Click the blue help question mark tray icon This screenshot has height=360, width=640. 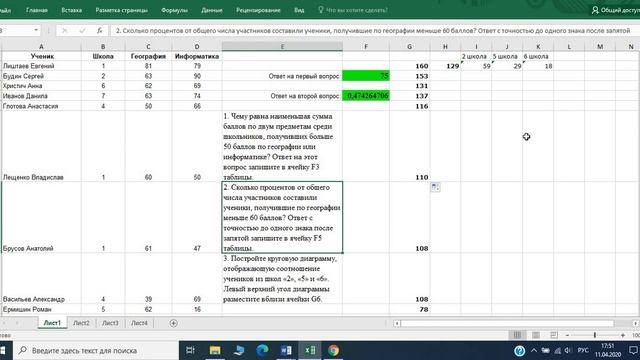coord(519,351)
